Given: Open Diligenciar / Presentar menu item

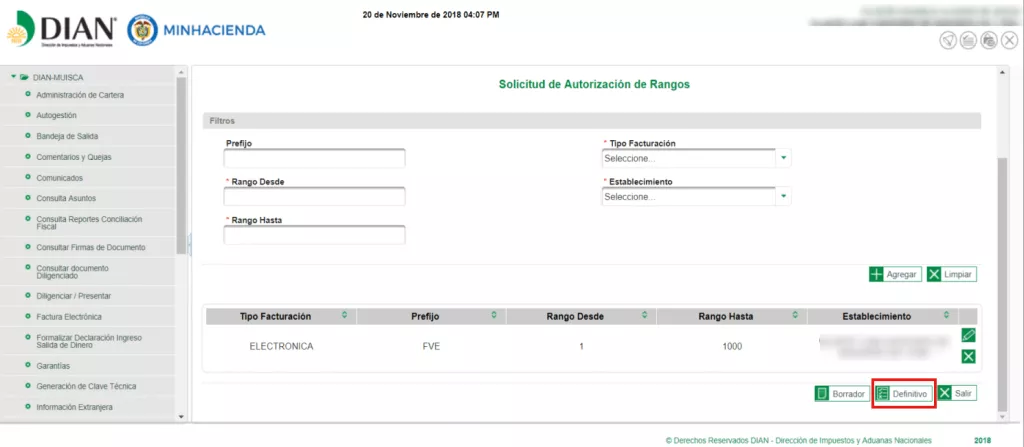Looking at the screenshot, I should pyautogui.click(x=74, y=296).
